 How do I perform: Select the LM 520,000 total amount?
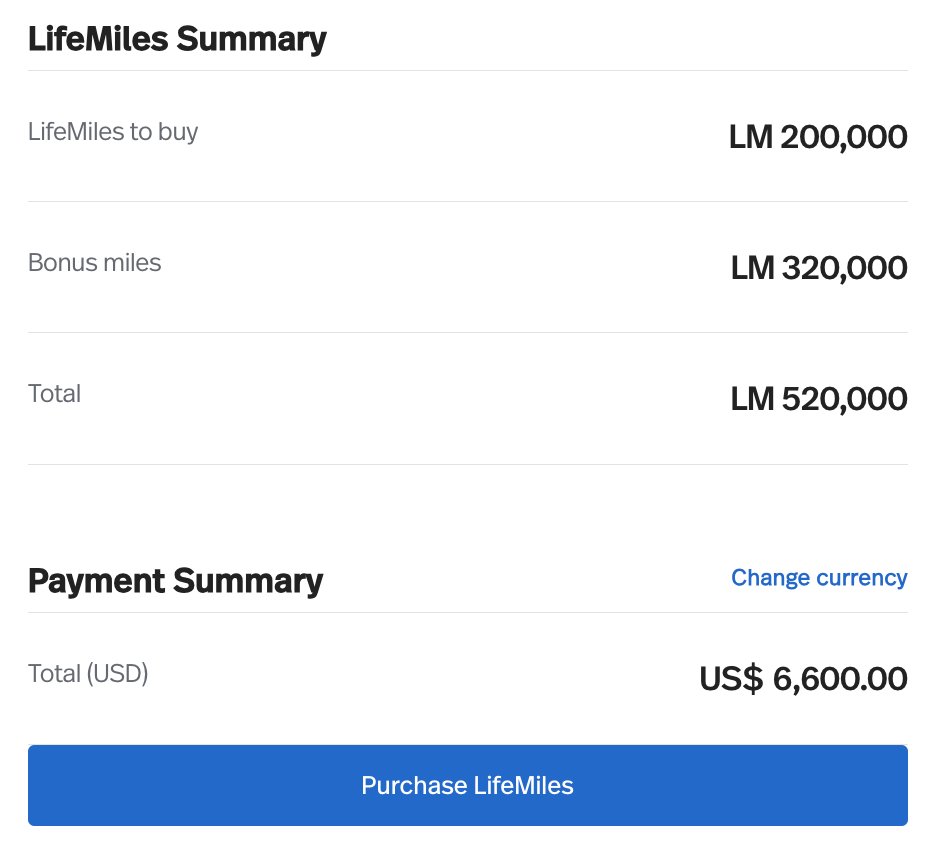pyautogui.click(x=818, y=398)
